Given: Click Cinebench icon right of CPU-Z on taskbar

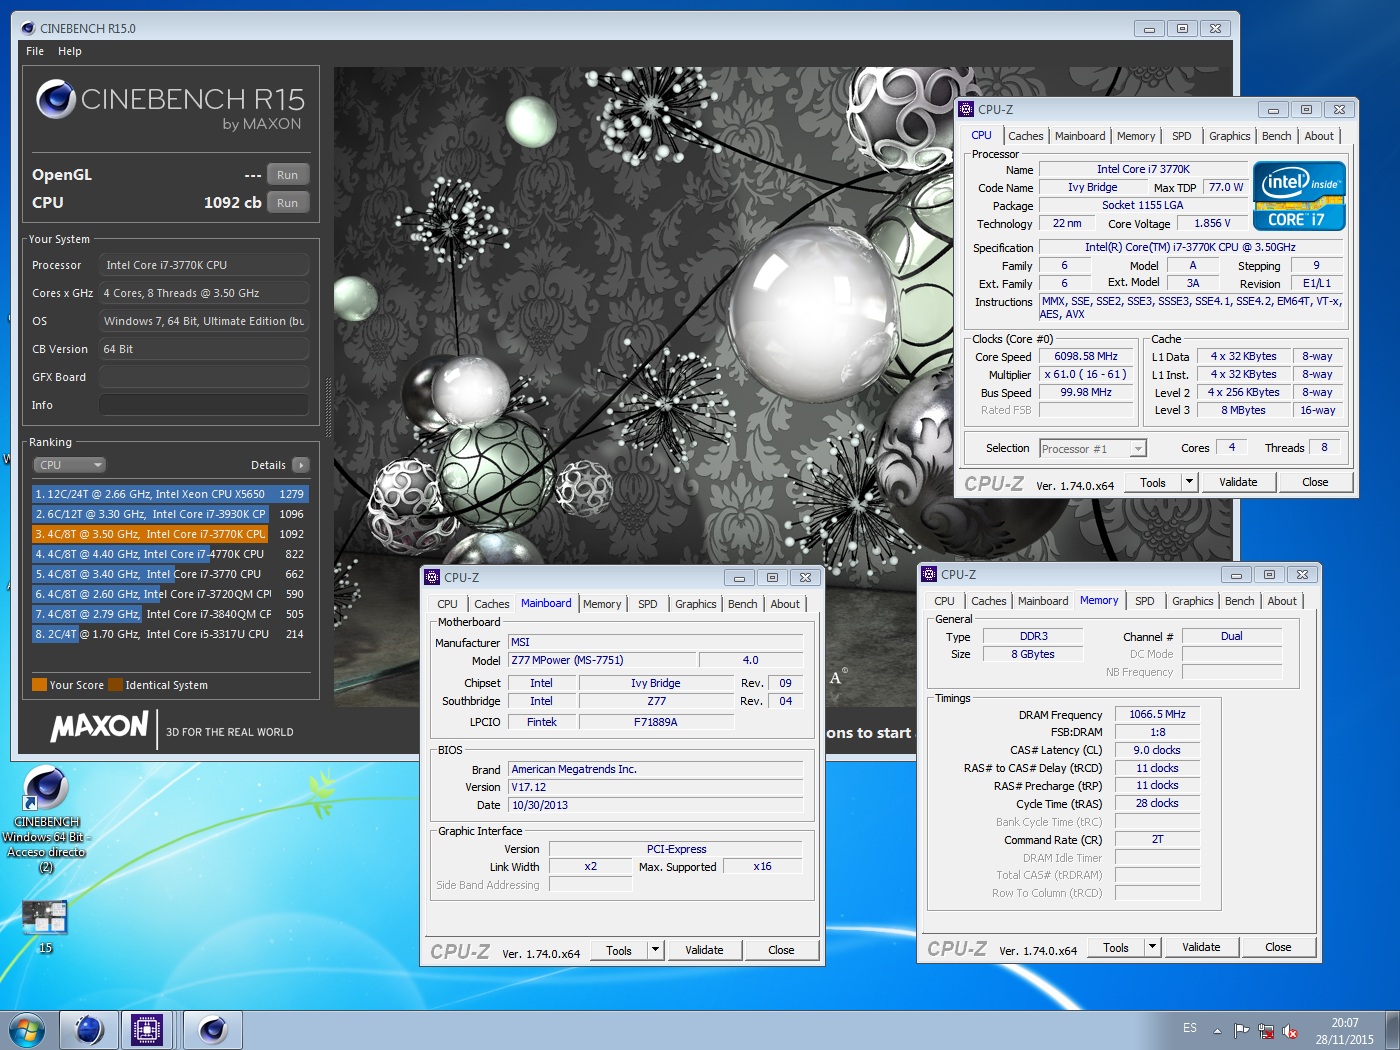Looking at the screenshot, I should click(213, 1030).
